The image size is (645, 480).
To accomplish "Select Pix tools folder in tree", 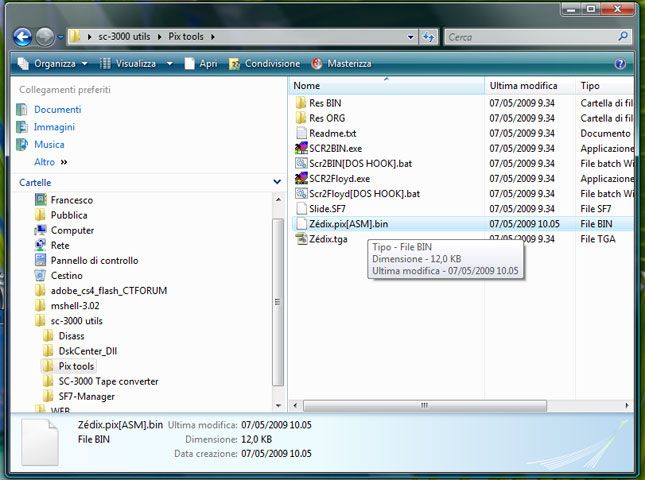I will click(76, 366).
